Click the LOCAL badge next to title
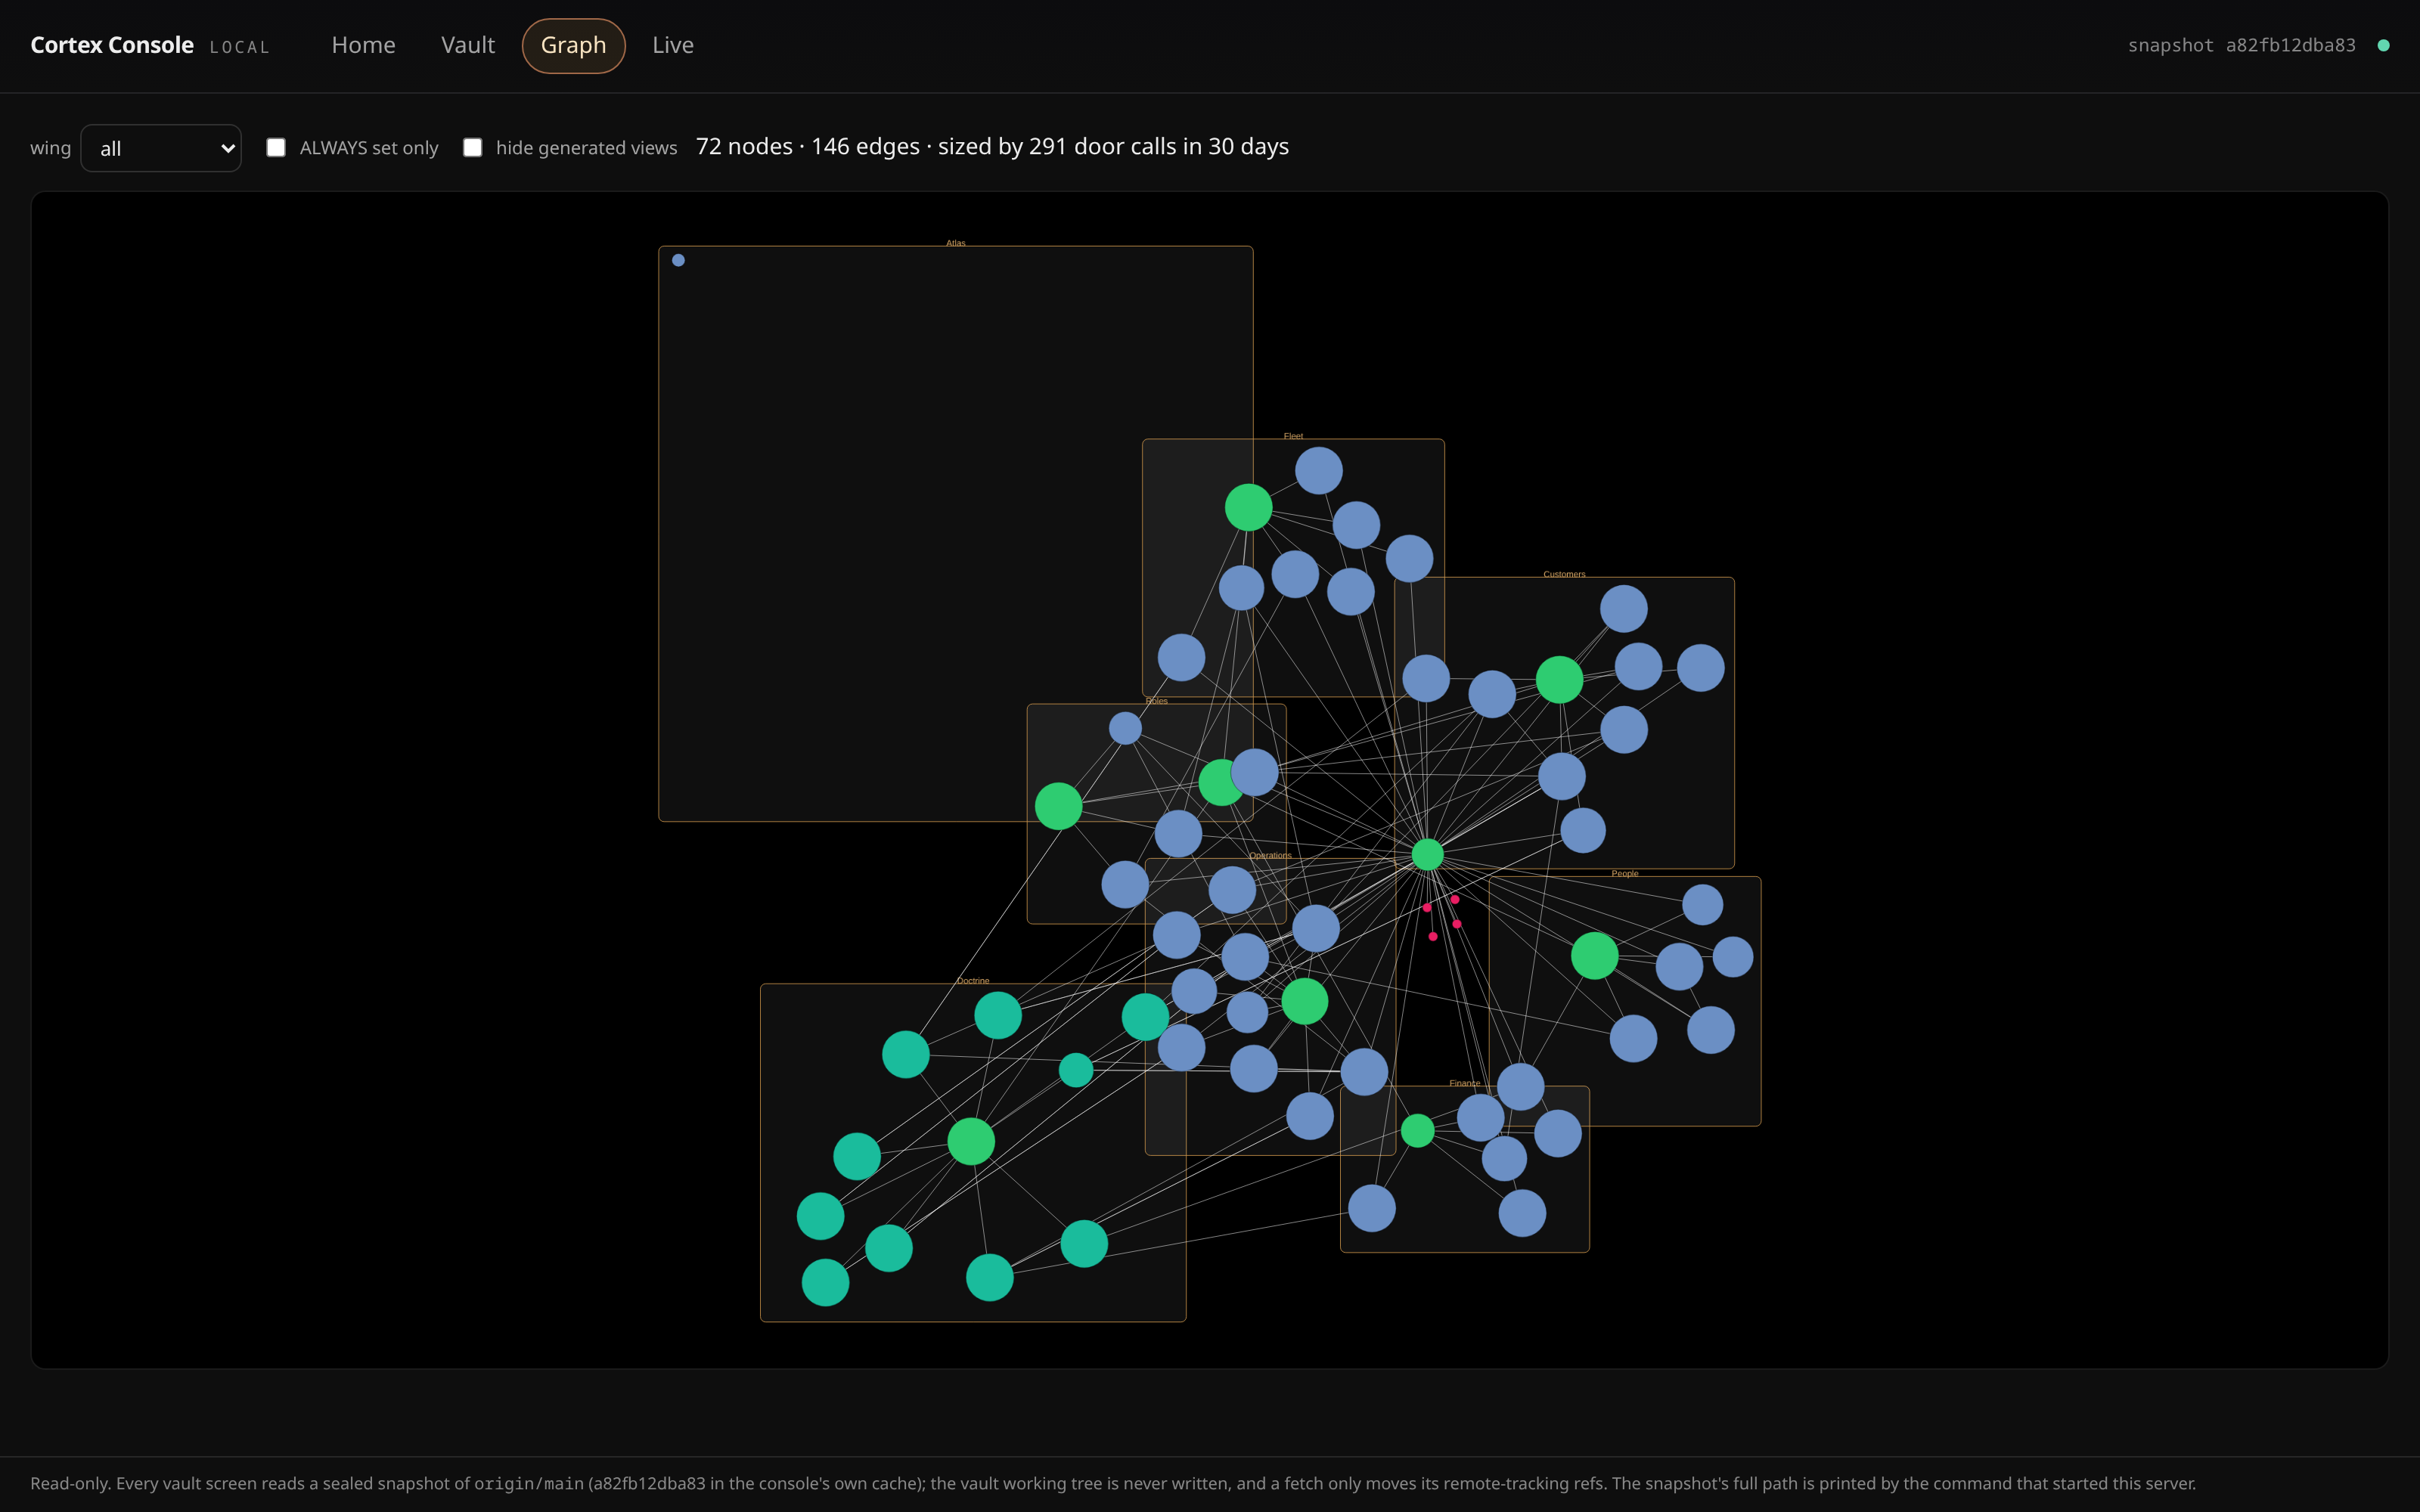Viewport: 2420px width, 1512px height. point(240,47)
